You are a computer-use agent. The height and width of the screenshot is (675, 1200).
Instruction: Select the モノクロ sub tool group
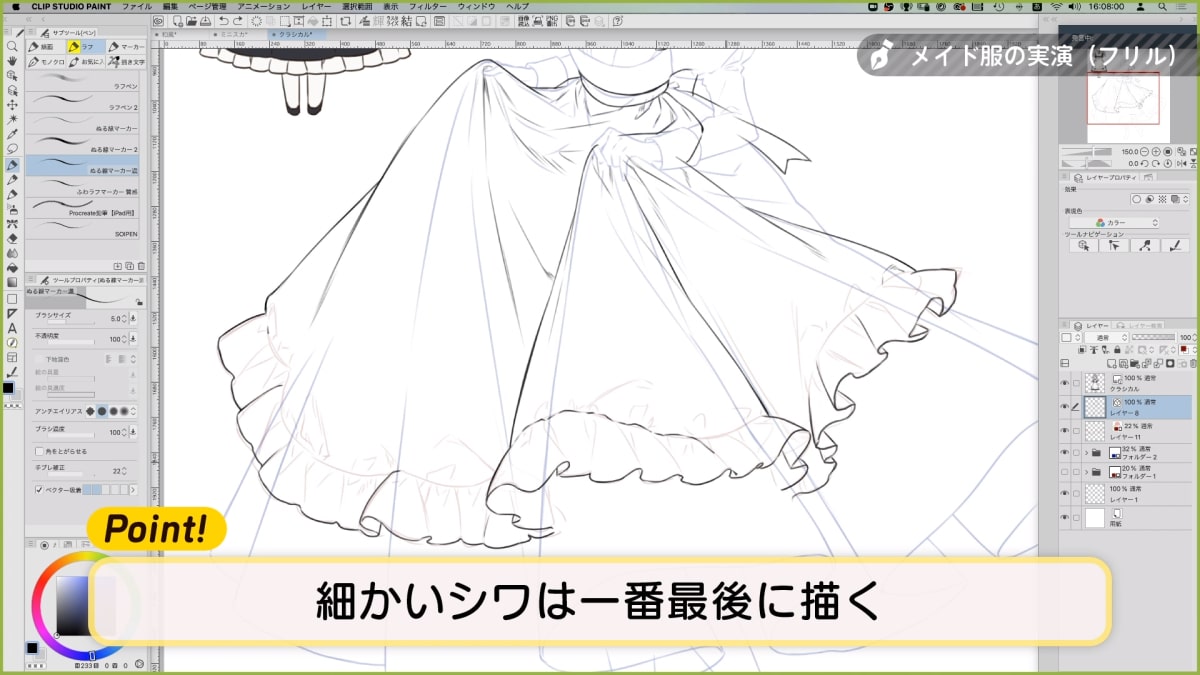pyautogui.click(x=48, y=61)
